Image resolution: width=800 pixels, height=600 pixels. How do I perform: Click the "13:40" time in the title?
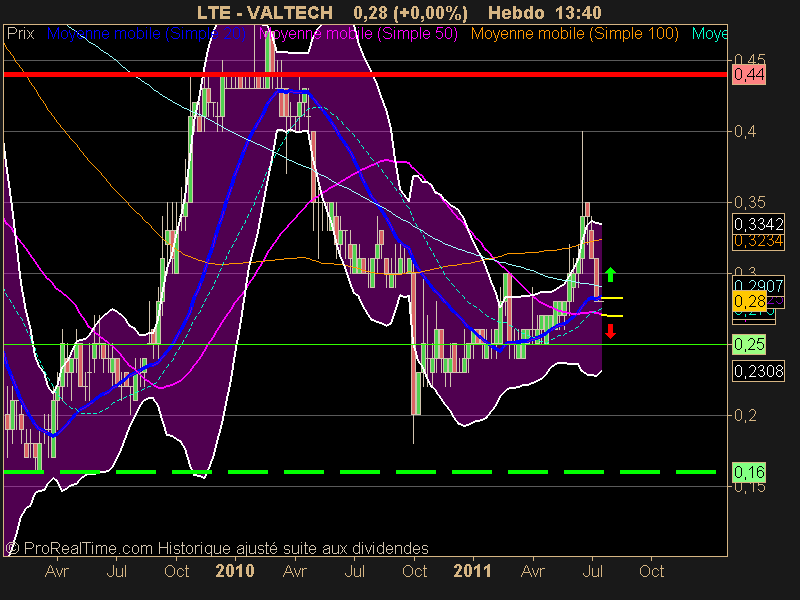tap(579, 12)
